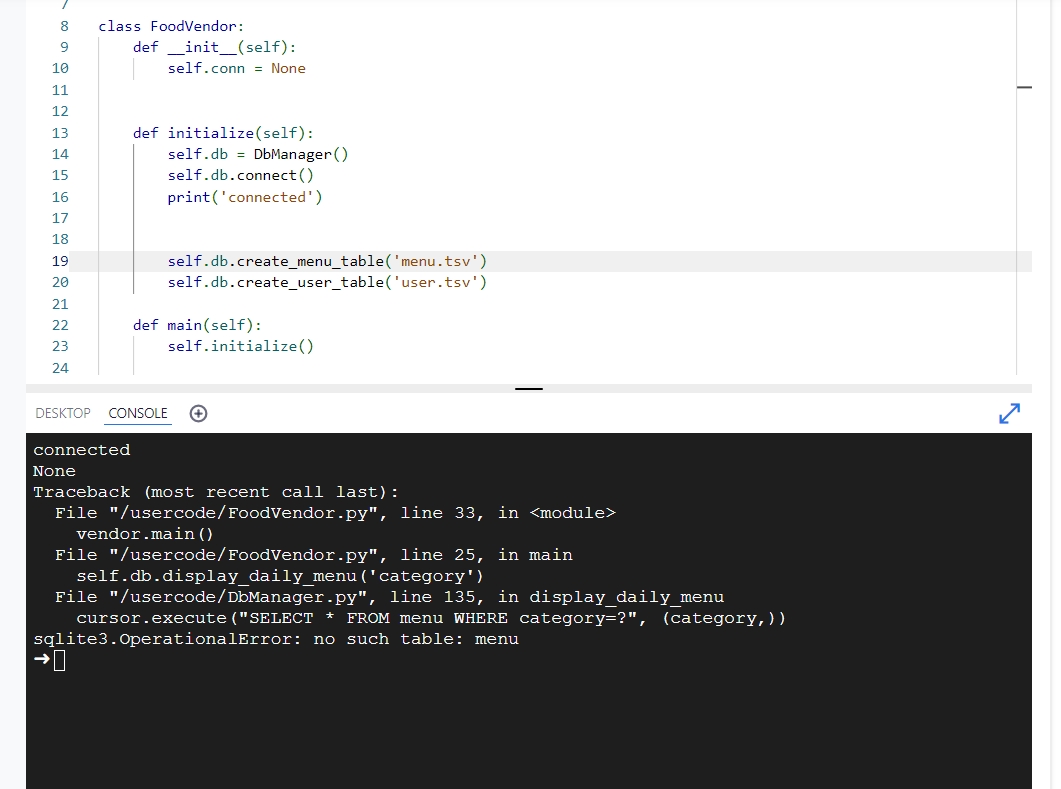This screenshot has width=1061, height=789.
Task: Switch to the DESKTOP tab
Action: [x=63, y=413]
